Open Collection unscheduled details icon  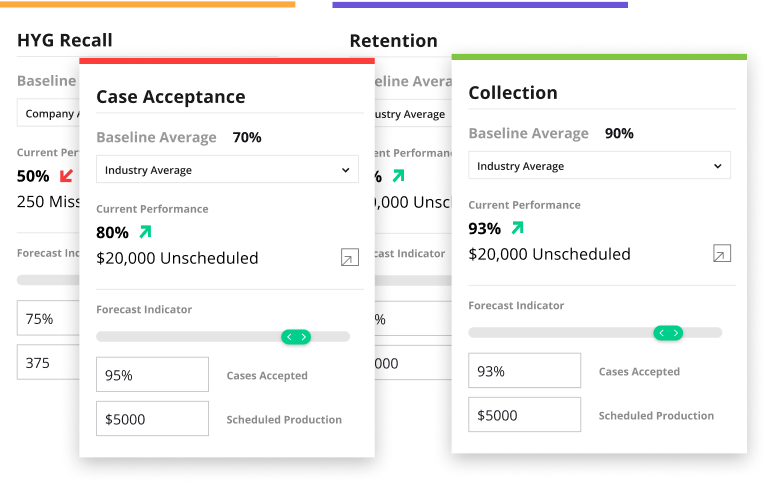[722, 253]
